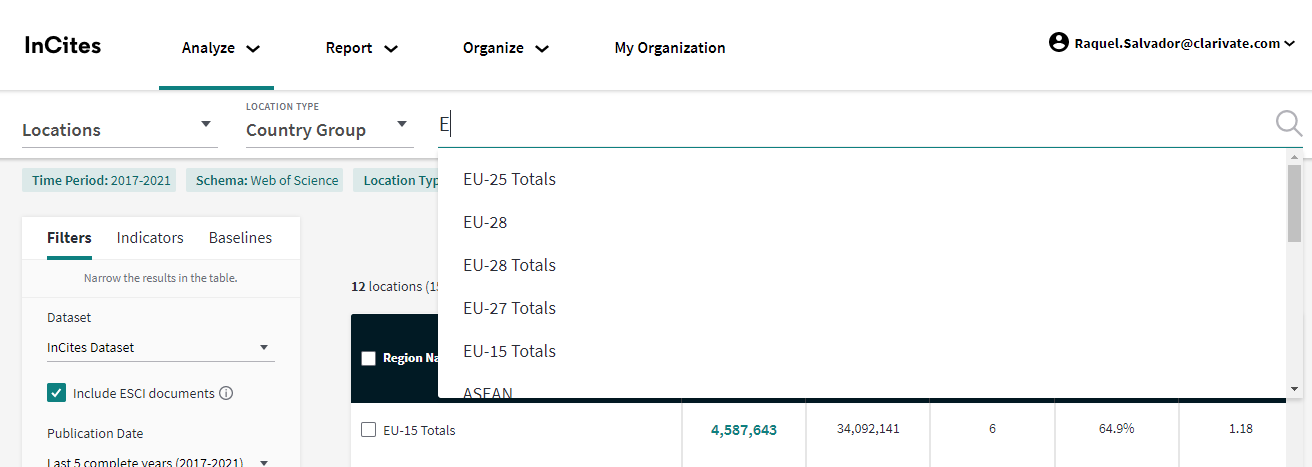The image size is (1312, 467).
Task: Select EU-28 Totals from suggestions
Action: [509, 265]
